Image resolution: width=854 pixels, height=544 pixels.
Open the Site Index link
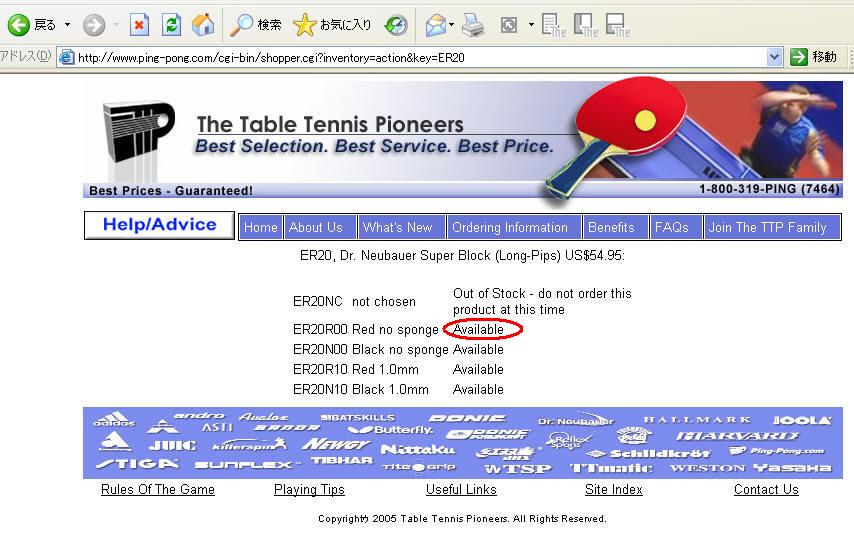point(614,490)
